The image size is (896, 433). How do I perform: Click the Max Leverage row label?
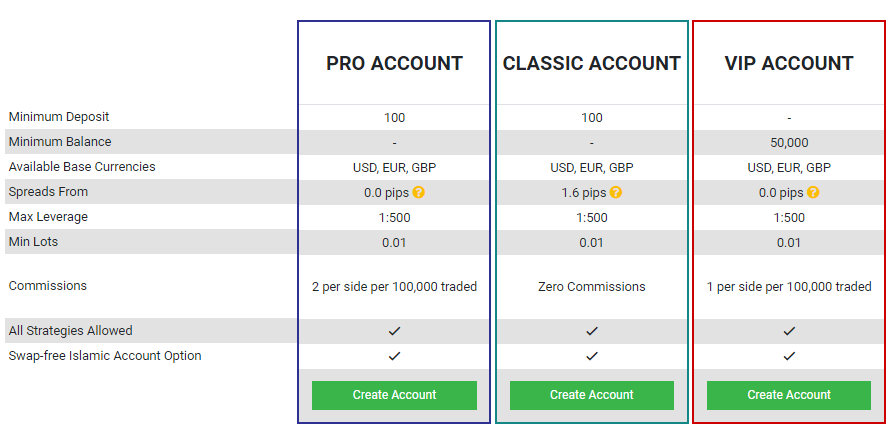(x=48, y=217)
